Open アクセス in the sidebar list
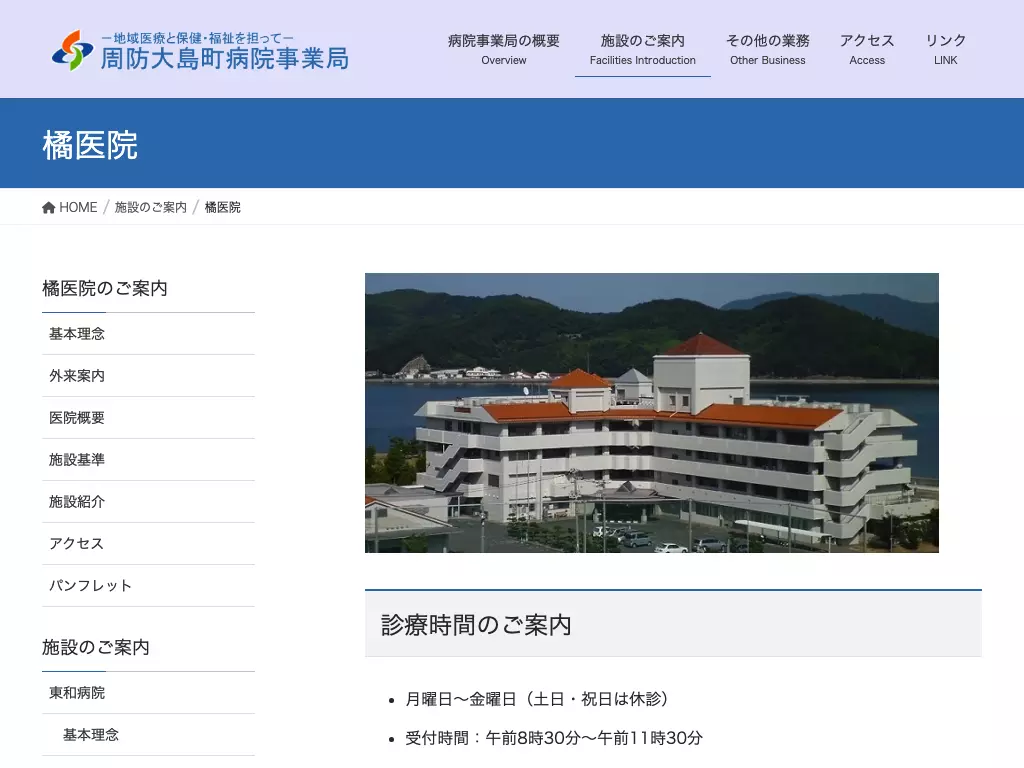 148,543
